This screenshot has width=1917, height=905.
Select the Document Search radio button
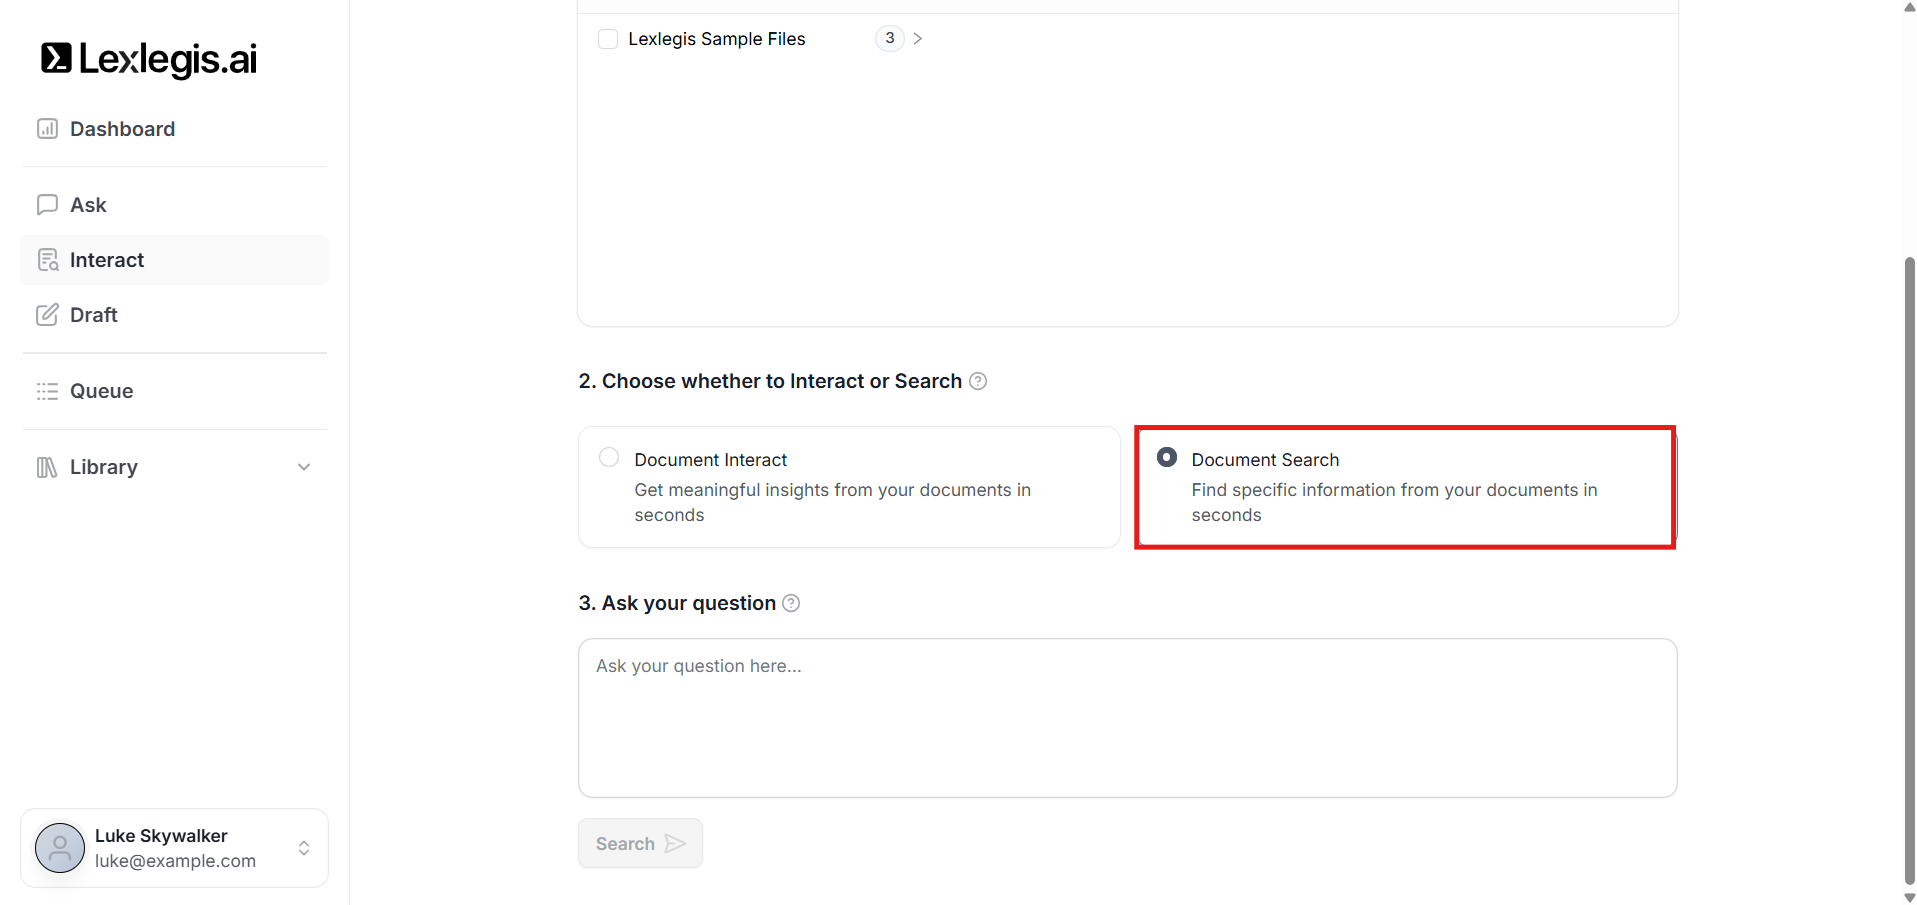click(x=1166, y=458)
